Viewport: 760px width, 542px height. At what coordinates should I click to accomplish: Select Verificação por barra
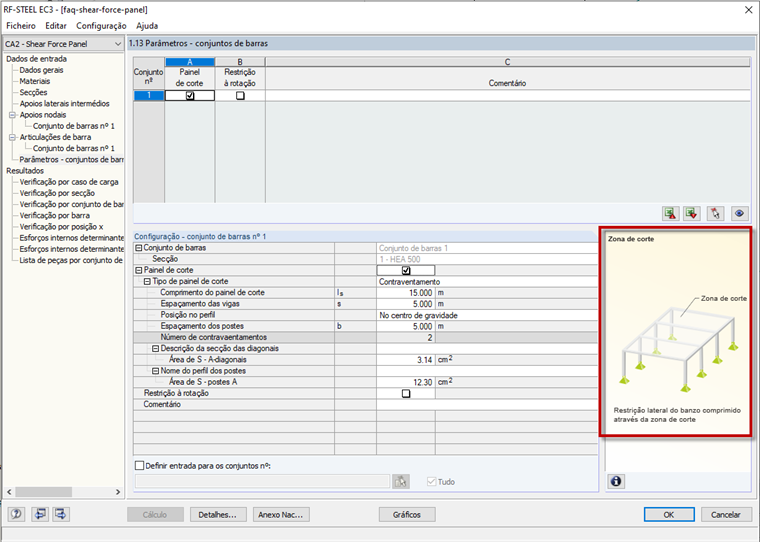[x=54, y=215]
